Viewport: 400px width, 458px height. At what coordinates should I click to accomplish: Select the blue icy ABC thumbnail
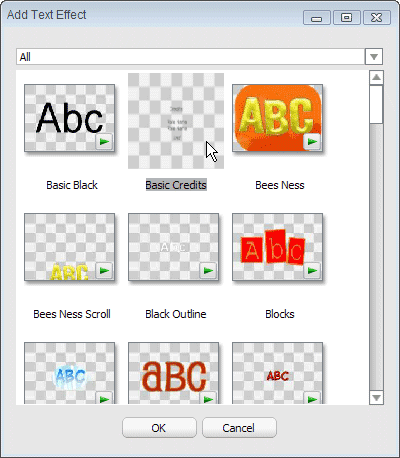70,373
